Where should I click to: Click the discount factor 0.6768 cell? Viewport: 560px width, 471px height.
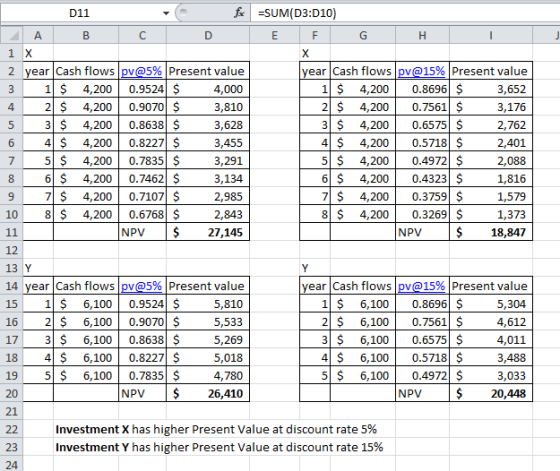click(142, 214)
